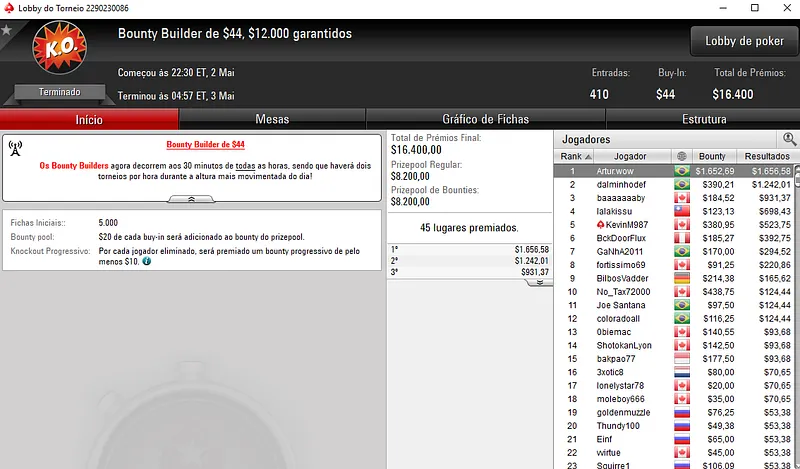
Task: Open the player search magnifier icon
Action: coord(789,139)
